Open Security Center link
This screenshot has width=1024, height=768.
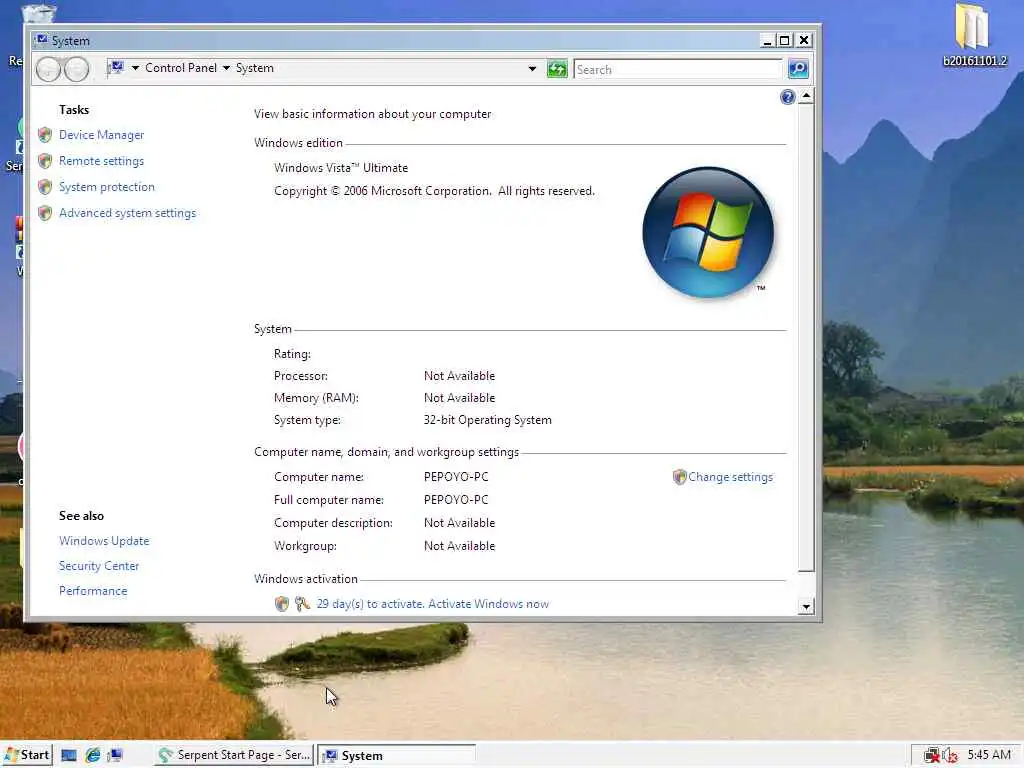tap(99, 566)
